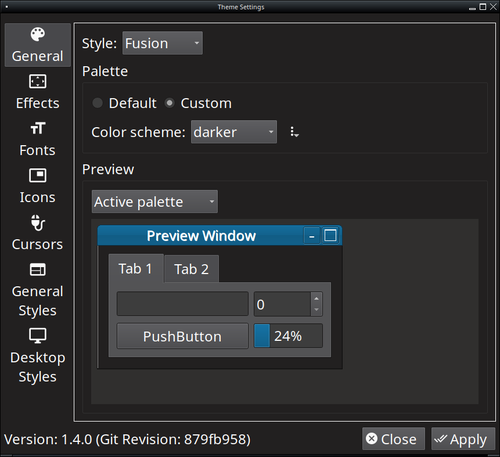
Task: Switch to Tab 1 in preview
Action: point(136,269)
